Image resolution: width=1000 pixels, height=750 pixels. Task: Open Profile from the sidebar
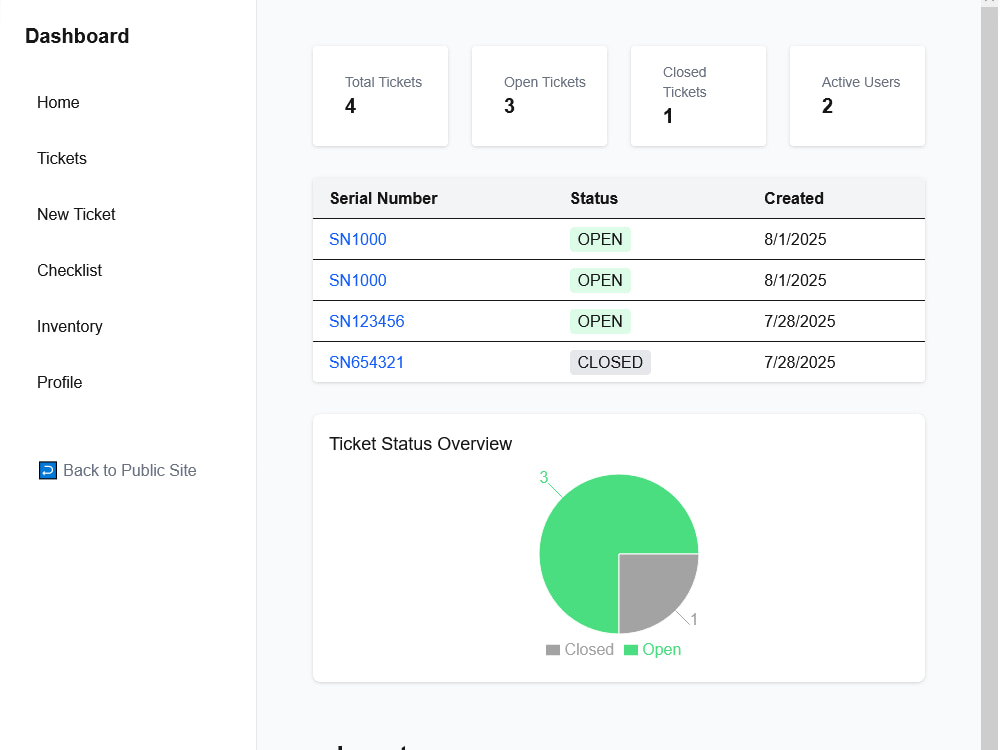point(59,383)
